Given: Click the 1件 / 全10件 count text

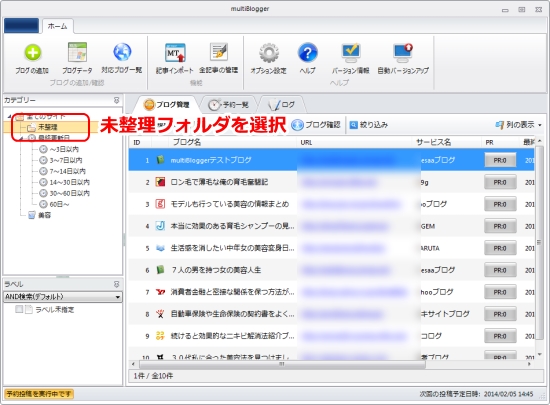Looking at the screenshot, I should [153, 376].
